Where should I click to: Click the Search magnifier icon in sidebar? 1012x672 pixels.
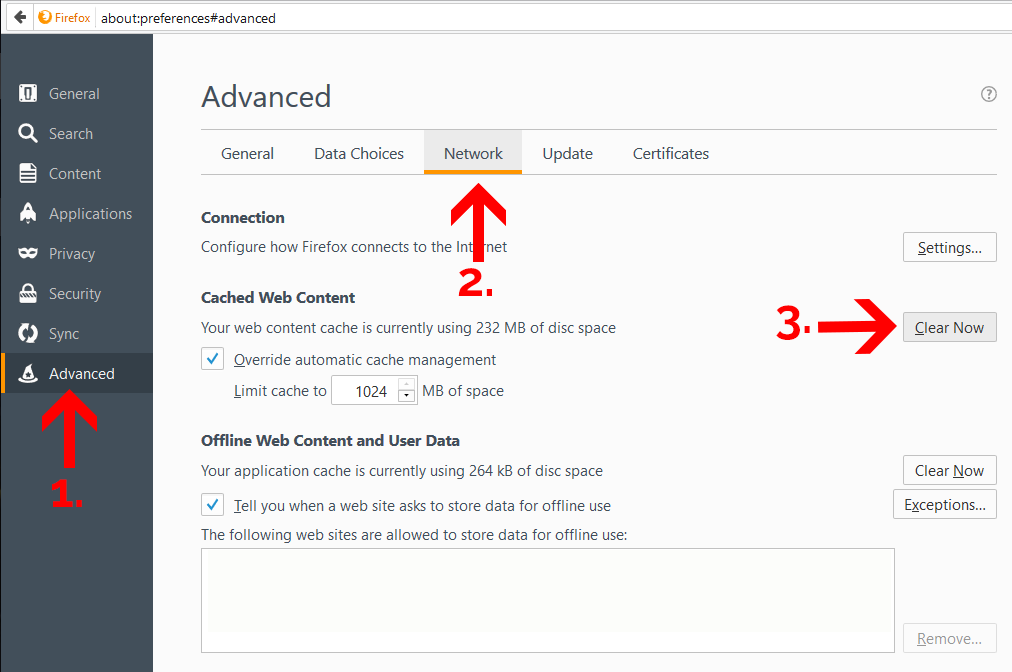click(x=28, y=134)
